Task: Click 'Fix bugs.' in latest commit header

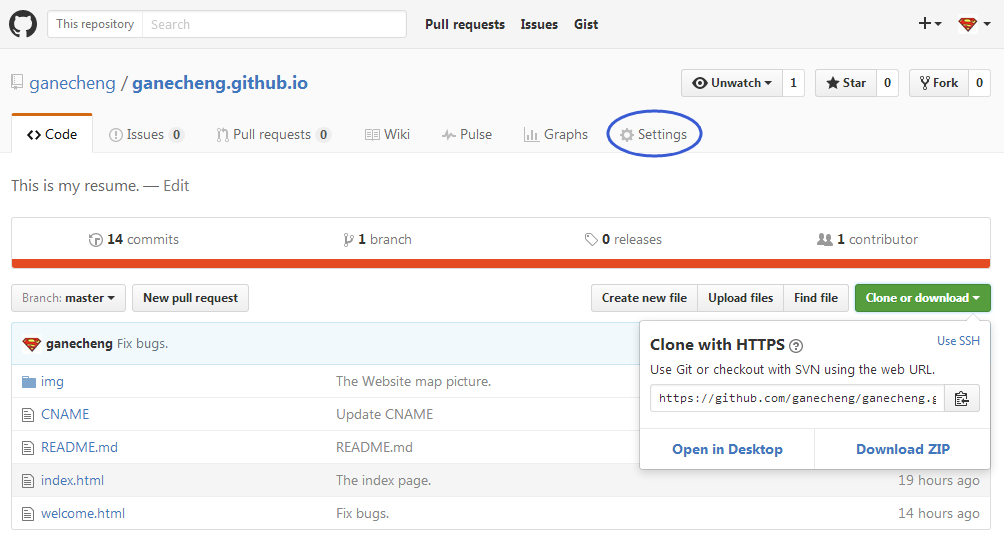Action: (x=142, y=344)
